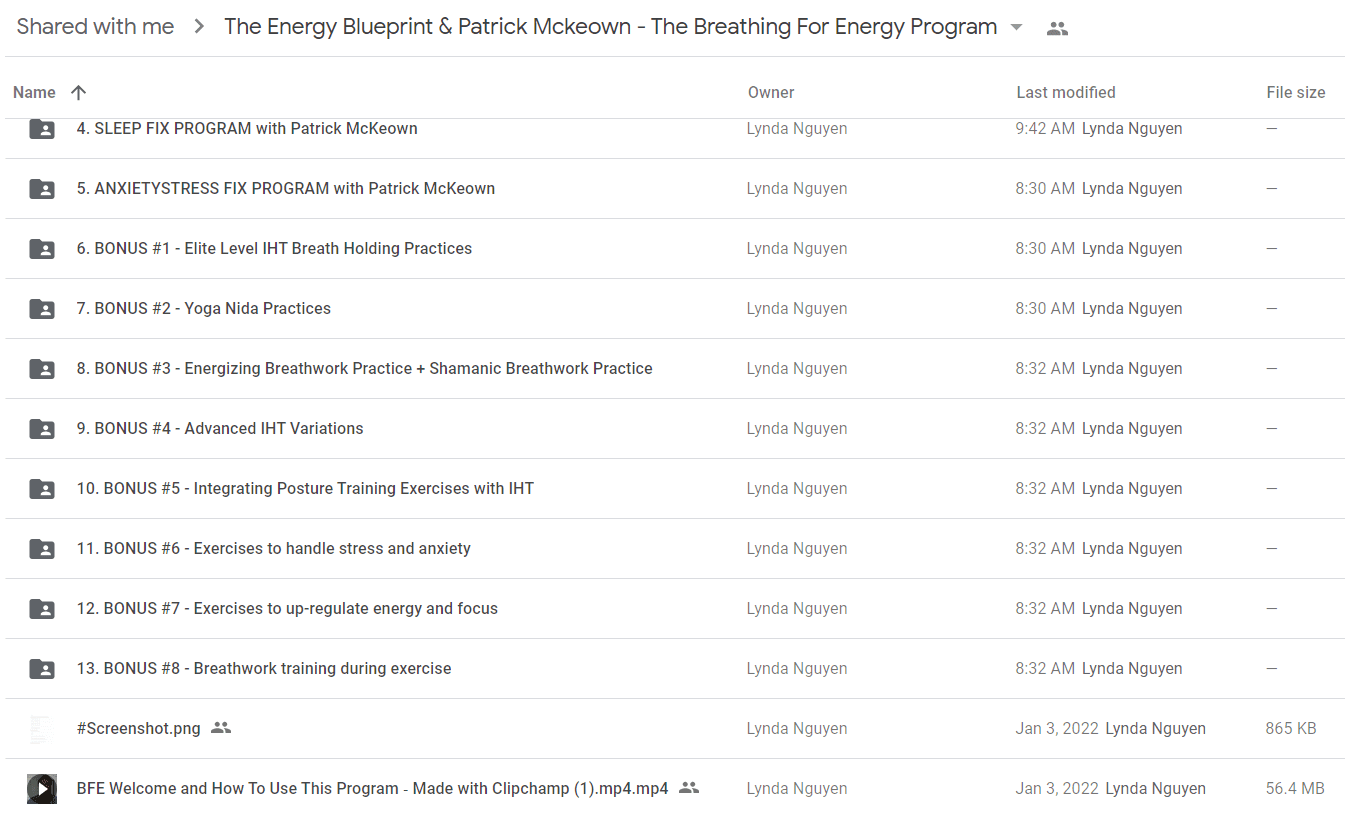Click the folder icon for 9. BONUS #4

point(42,428)
